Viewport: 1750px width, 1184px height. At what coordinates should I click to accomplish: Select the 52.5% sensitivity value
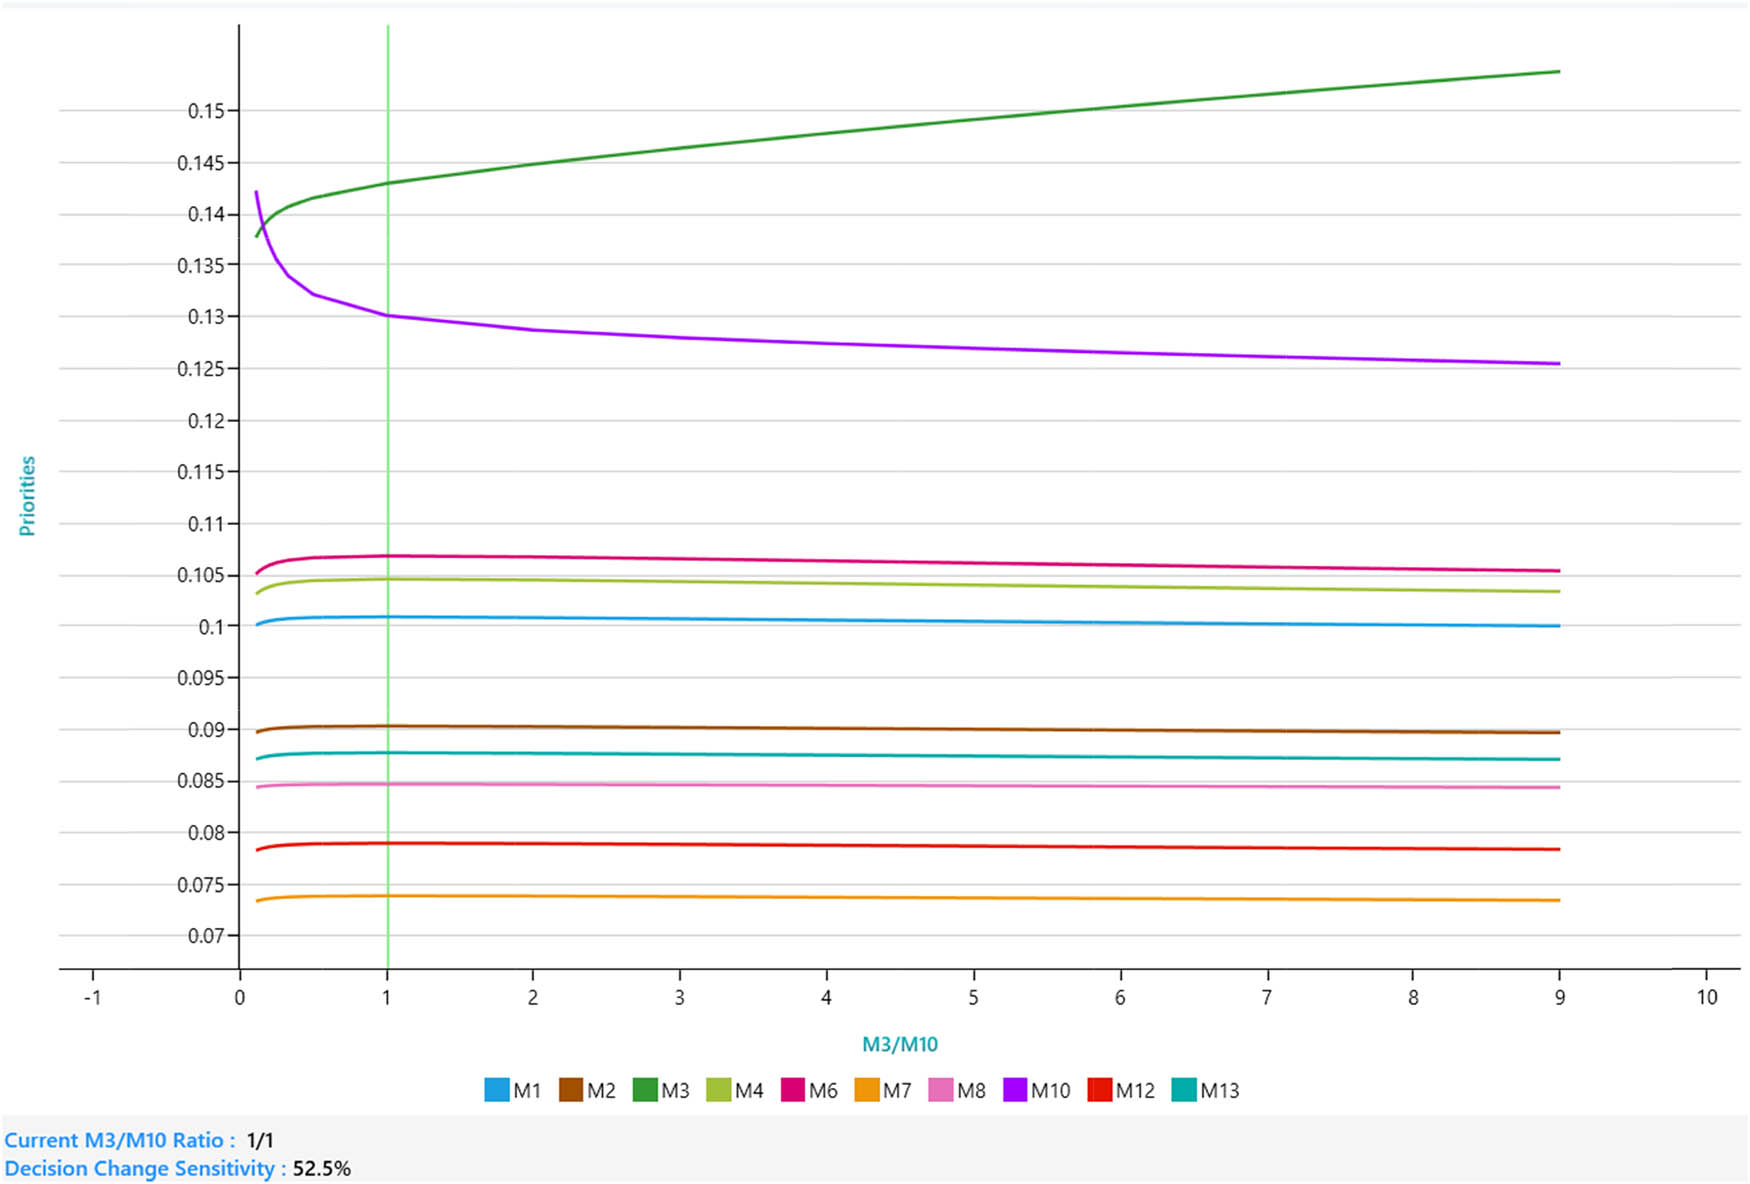pos(322,1168)
